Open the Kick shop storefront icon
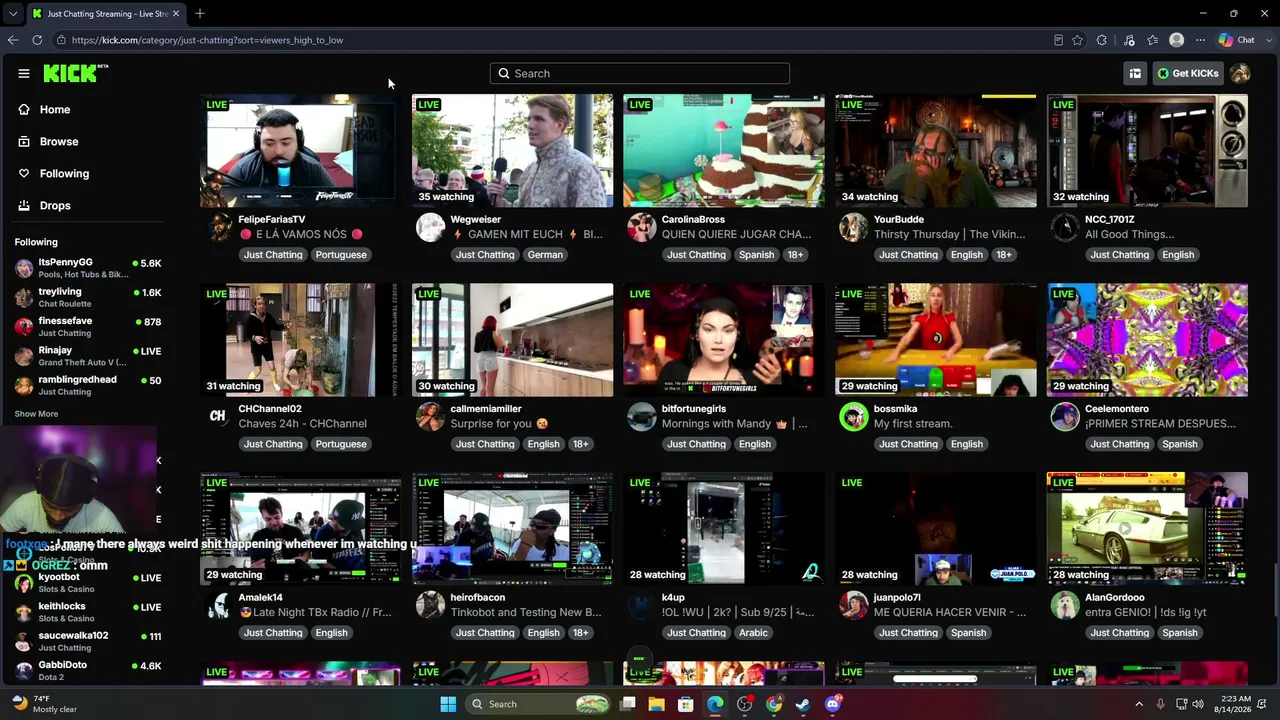This screenshot has width=1280, height=720. pyautogui.click(x=1135, y=73)
